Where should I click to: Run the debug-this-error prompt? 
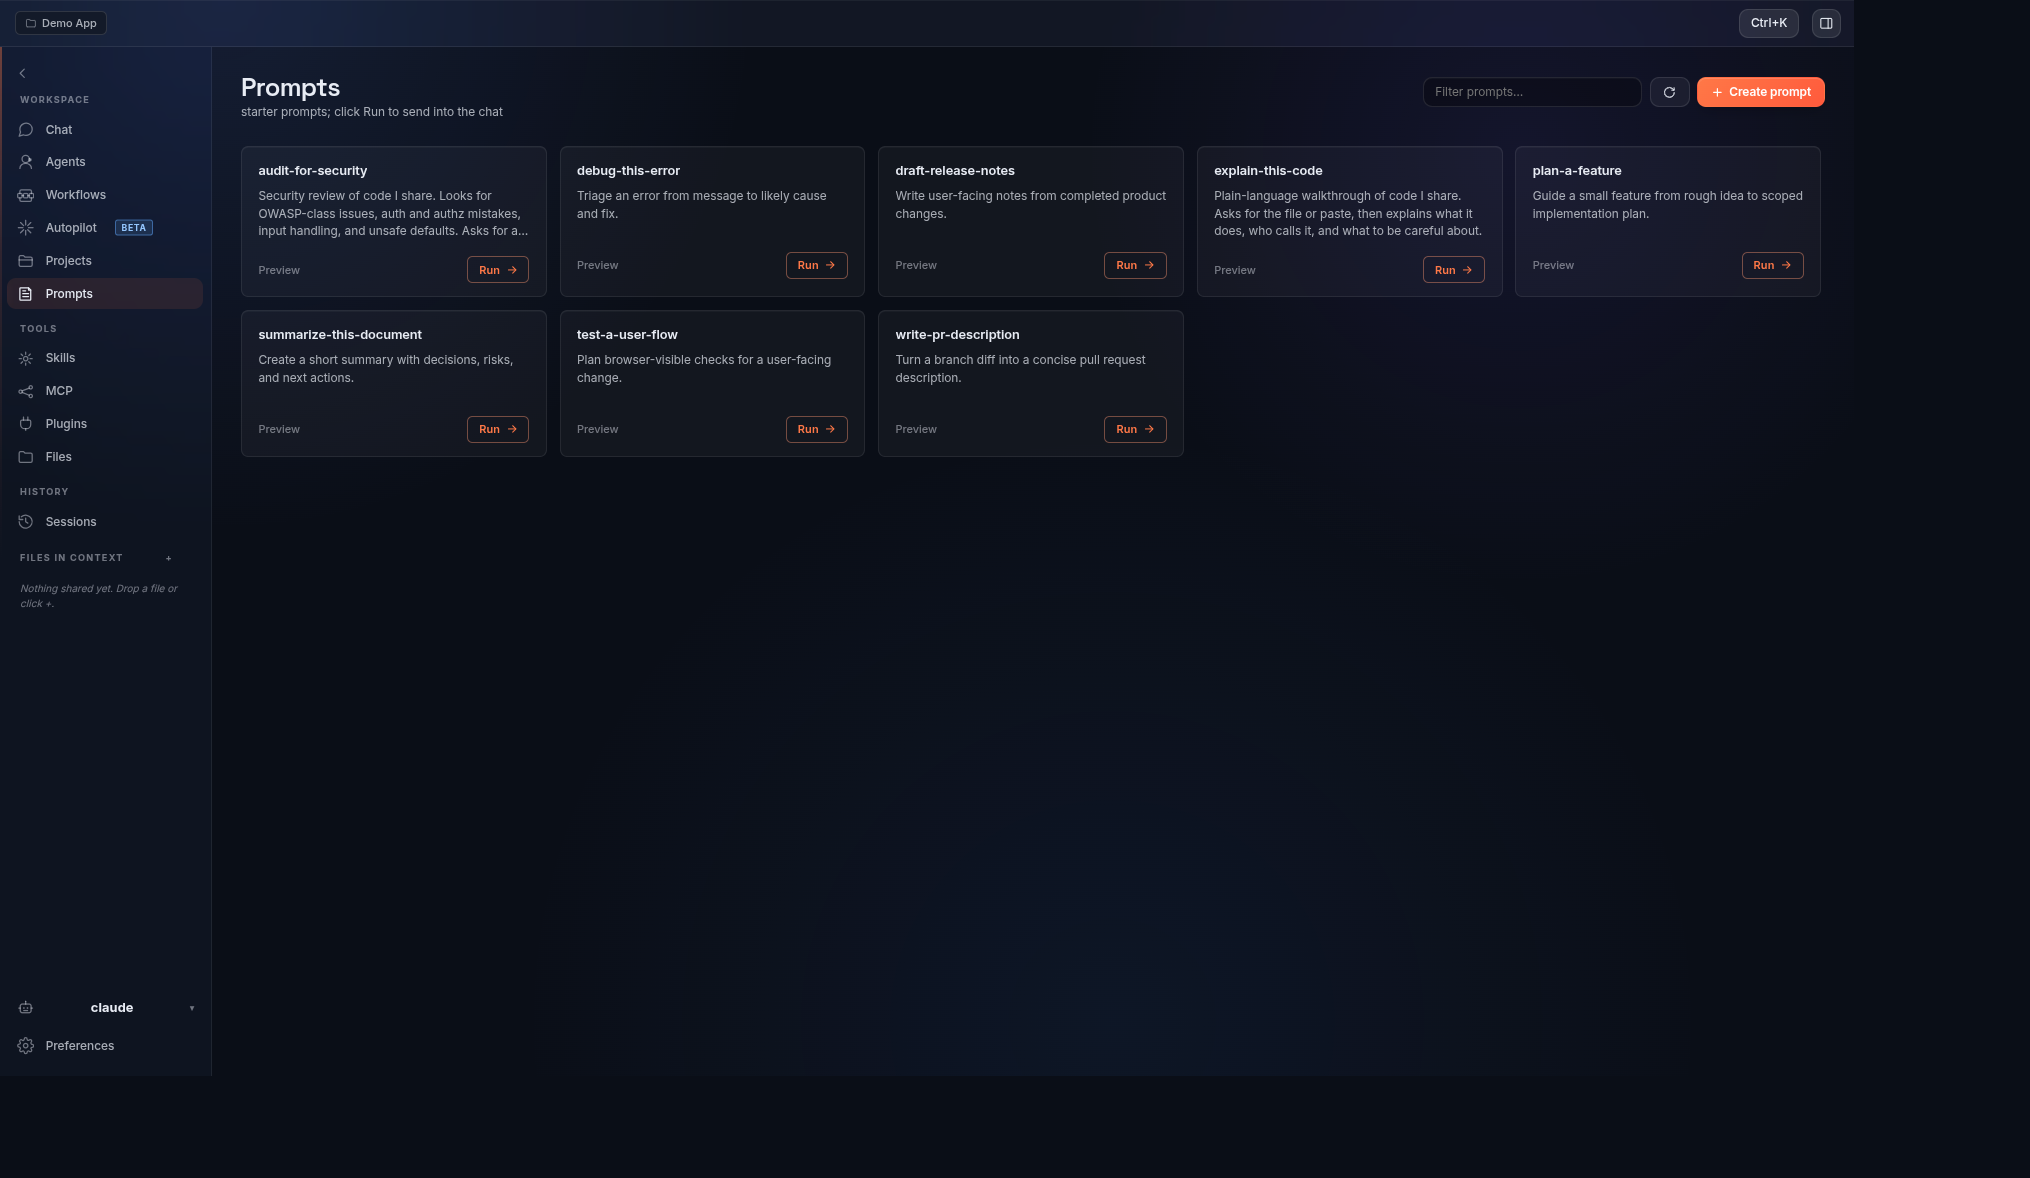tap(816, 265)
